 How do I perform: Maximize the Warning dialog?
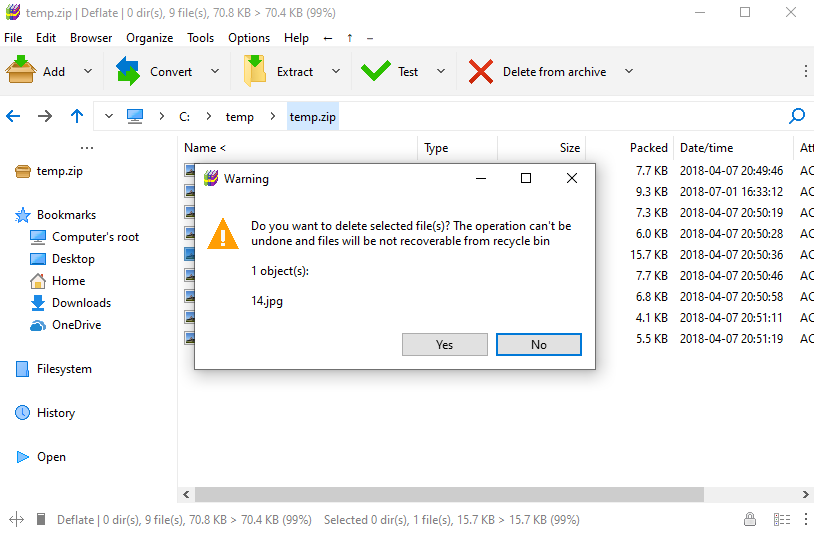(526, 178)
